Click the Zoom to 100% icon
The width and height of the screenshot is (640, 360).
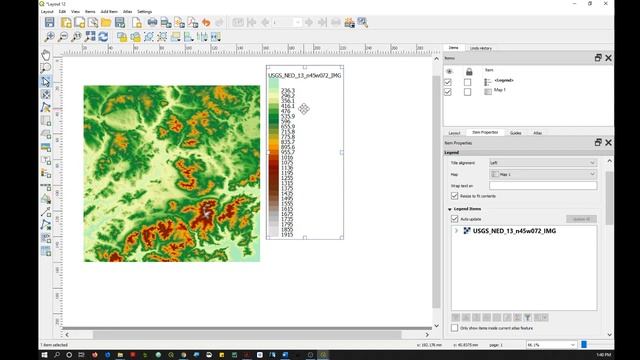[x=76, y=37]
